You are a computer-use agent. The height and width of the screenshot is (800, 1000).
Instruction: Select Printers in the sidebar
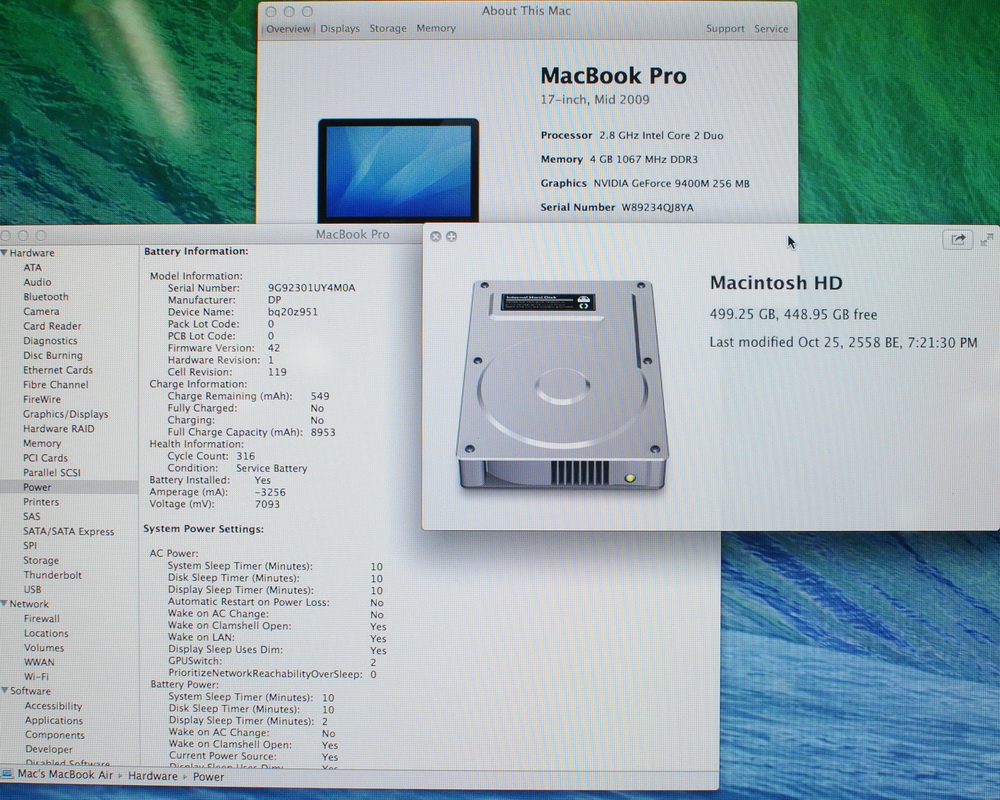(x=41, y=502)
